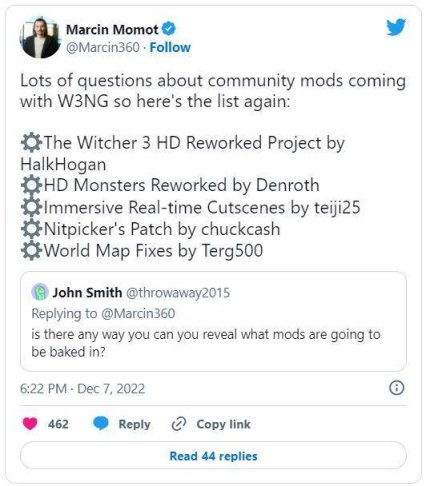Viewport: 430px width, 486px height.
Task: Click the Copy link label
Action: [x=223, y=424]
